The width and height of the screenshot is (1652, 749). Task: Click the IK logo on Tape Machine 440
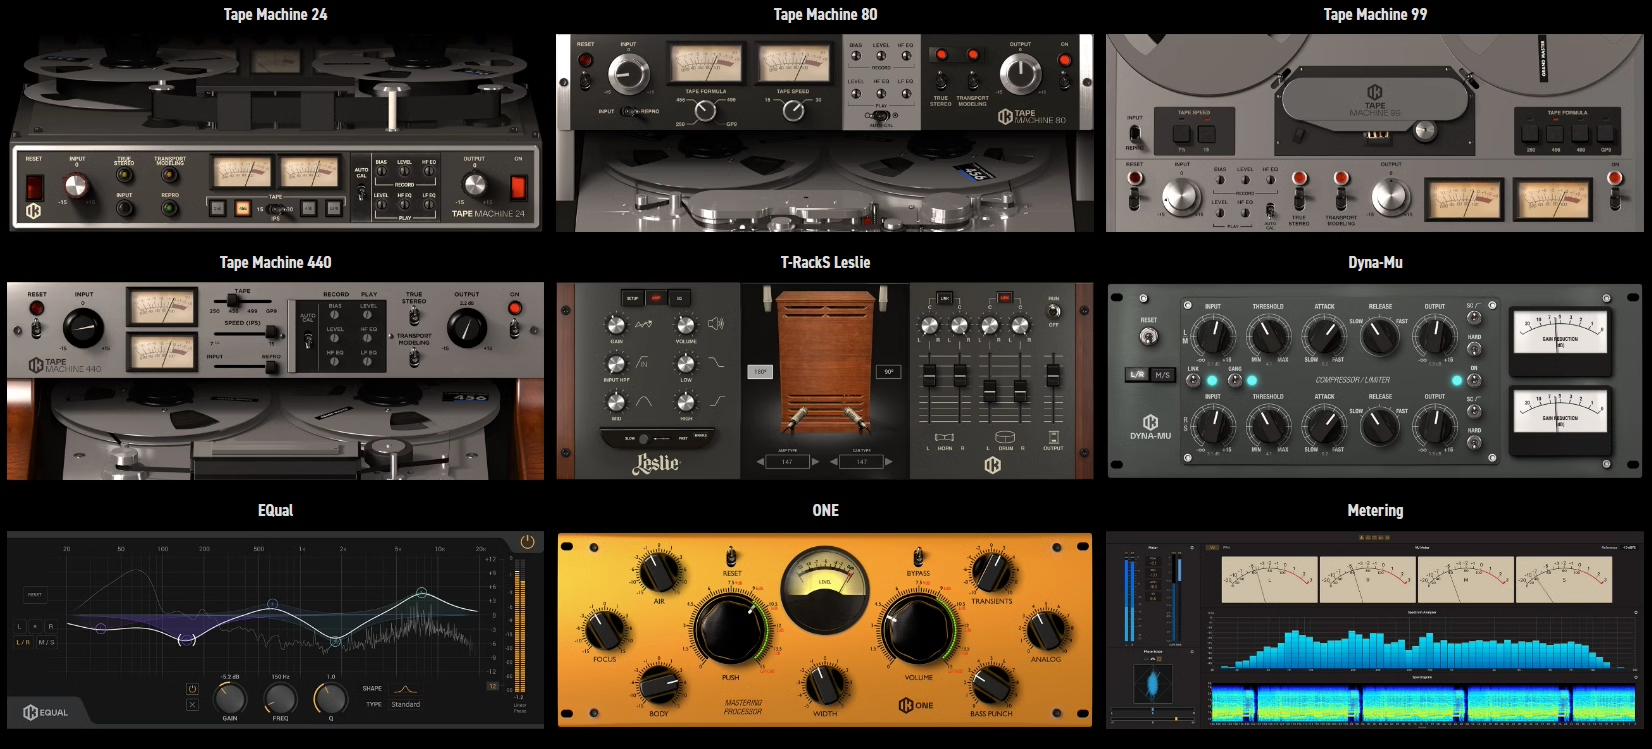point(36,365)
